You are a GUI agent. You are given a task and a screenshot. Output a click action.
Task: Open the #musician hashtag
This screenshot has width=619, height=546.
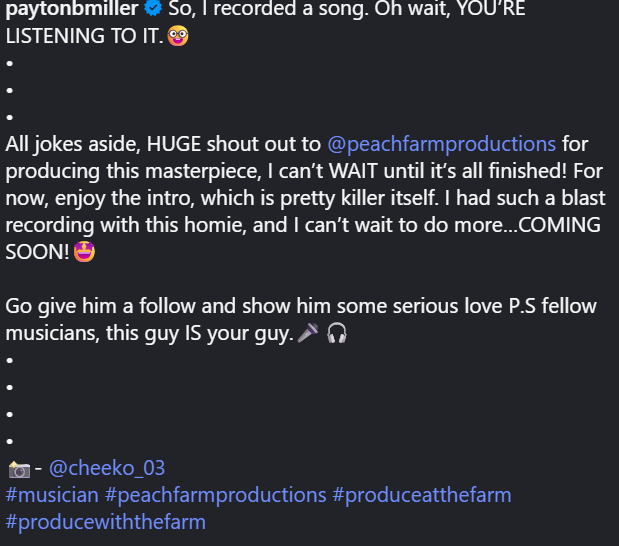click(x=52, y=495)
